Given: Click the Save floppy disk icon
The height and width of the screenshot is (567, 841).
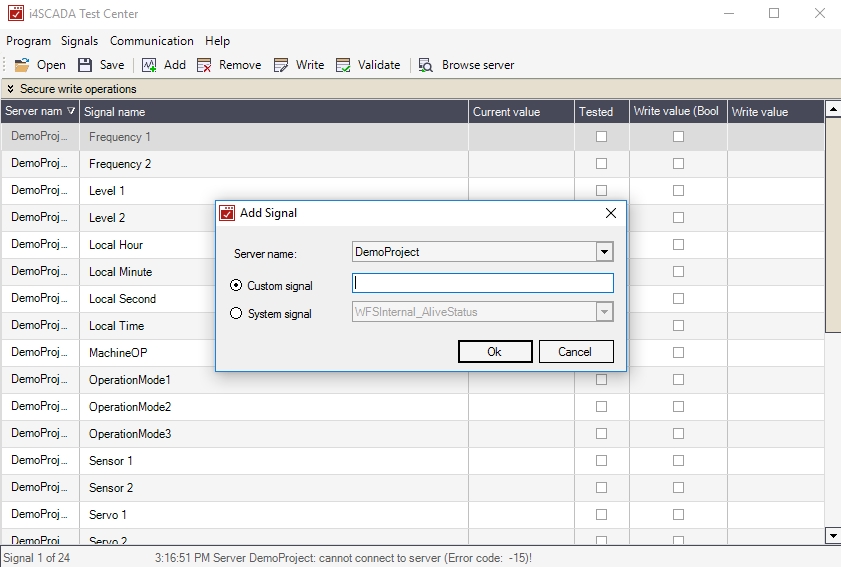Looking at the screenshot, I should [85, 65].
